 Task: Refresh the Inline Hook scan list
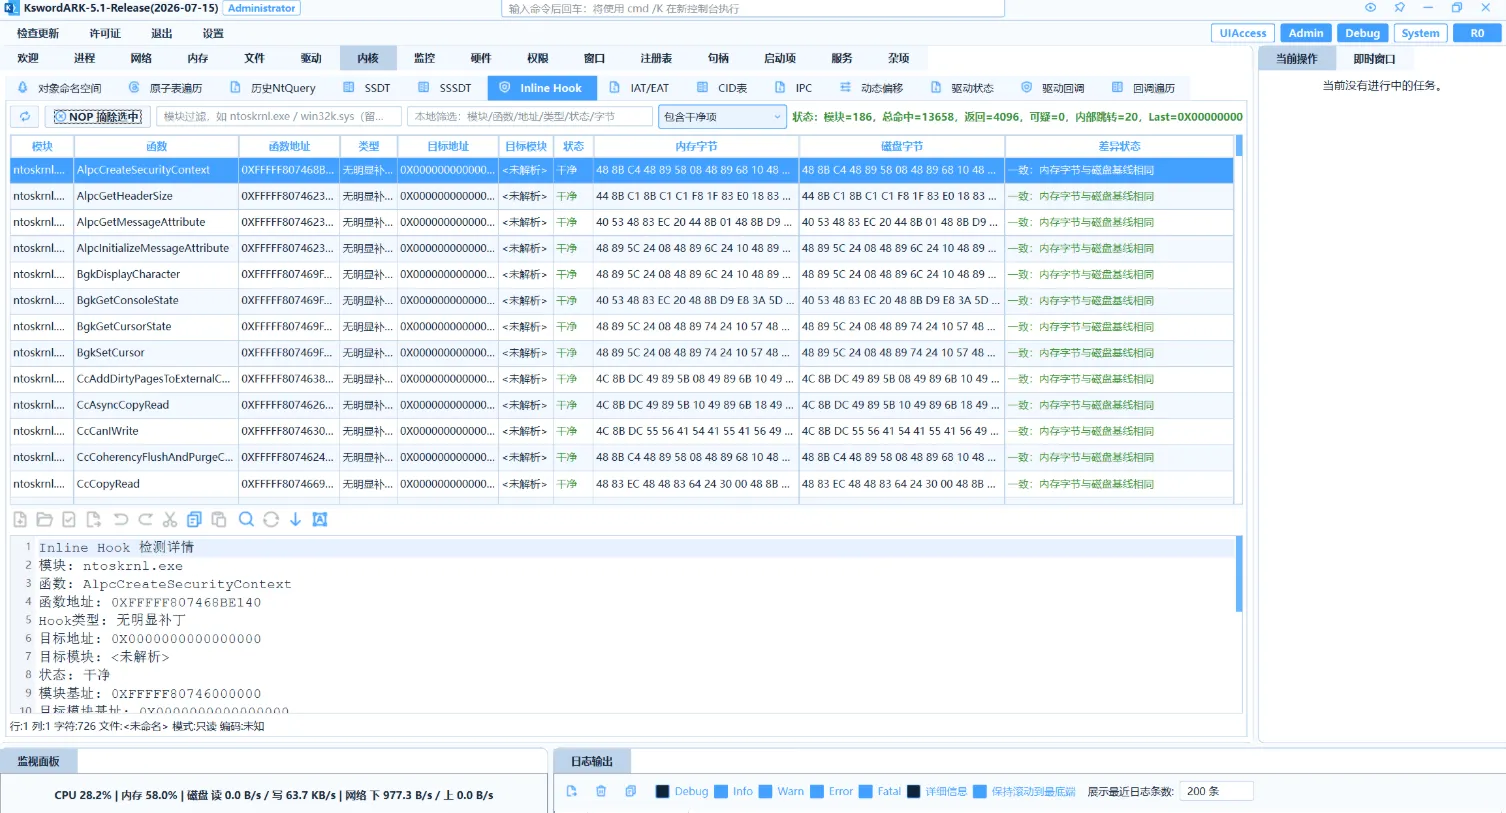coord(25,116)
